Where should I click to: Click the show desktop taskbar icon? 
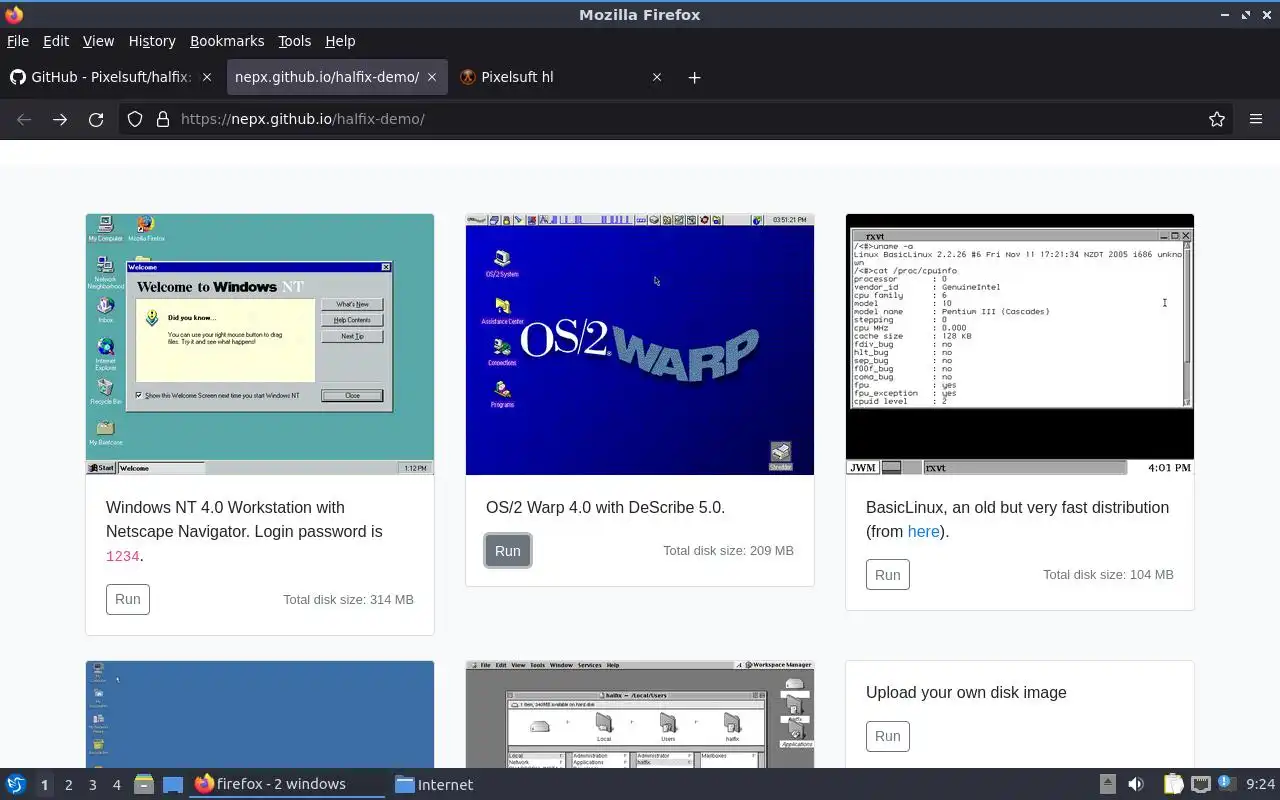[173, 784]
